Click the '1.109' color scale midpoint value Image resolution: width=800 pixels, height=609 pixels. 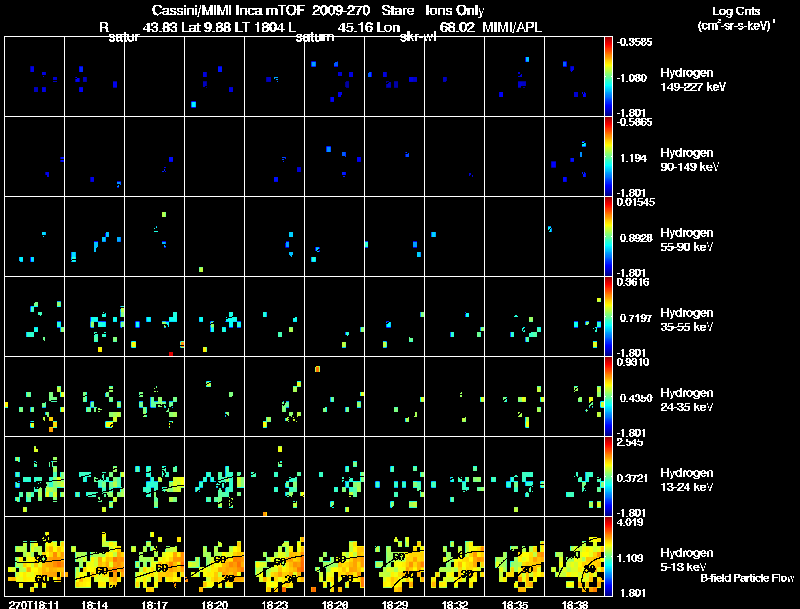click(633, 558)
